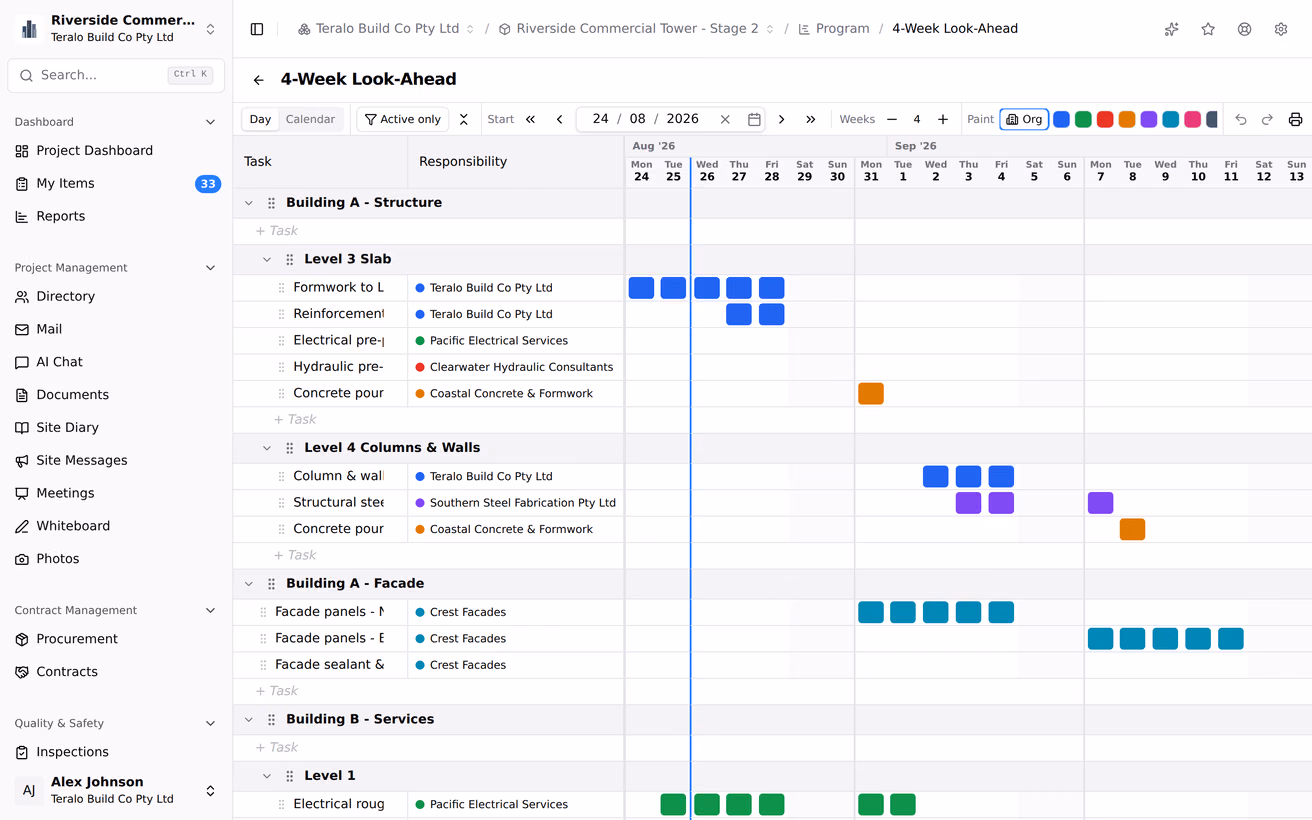The height and width of the screenshot is (820, 1312).
Task: Collapse the Dashboard sidebar section
Action: pyautogui.click(x=210, y=122)
